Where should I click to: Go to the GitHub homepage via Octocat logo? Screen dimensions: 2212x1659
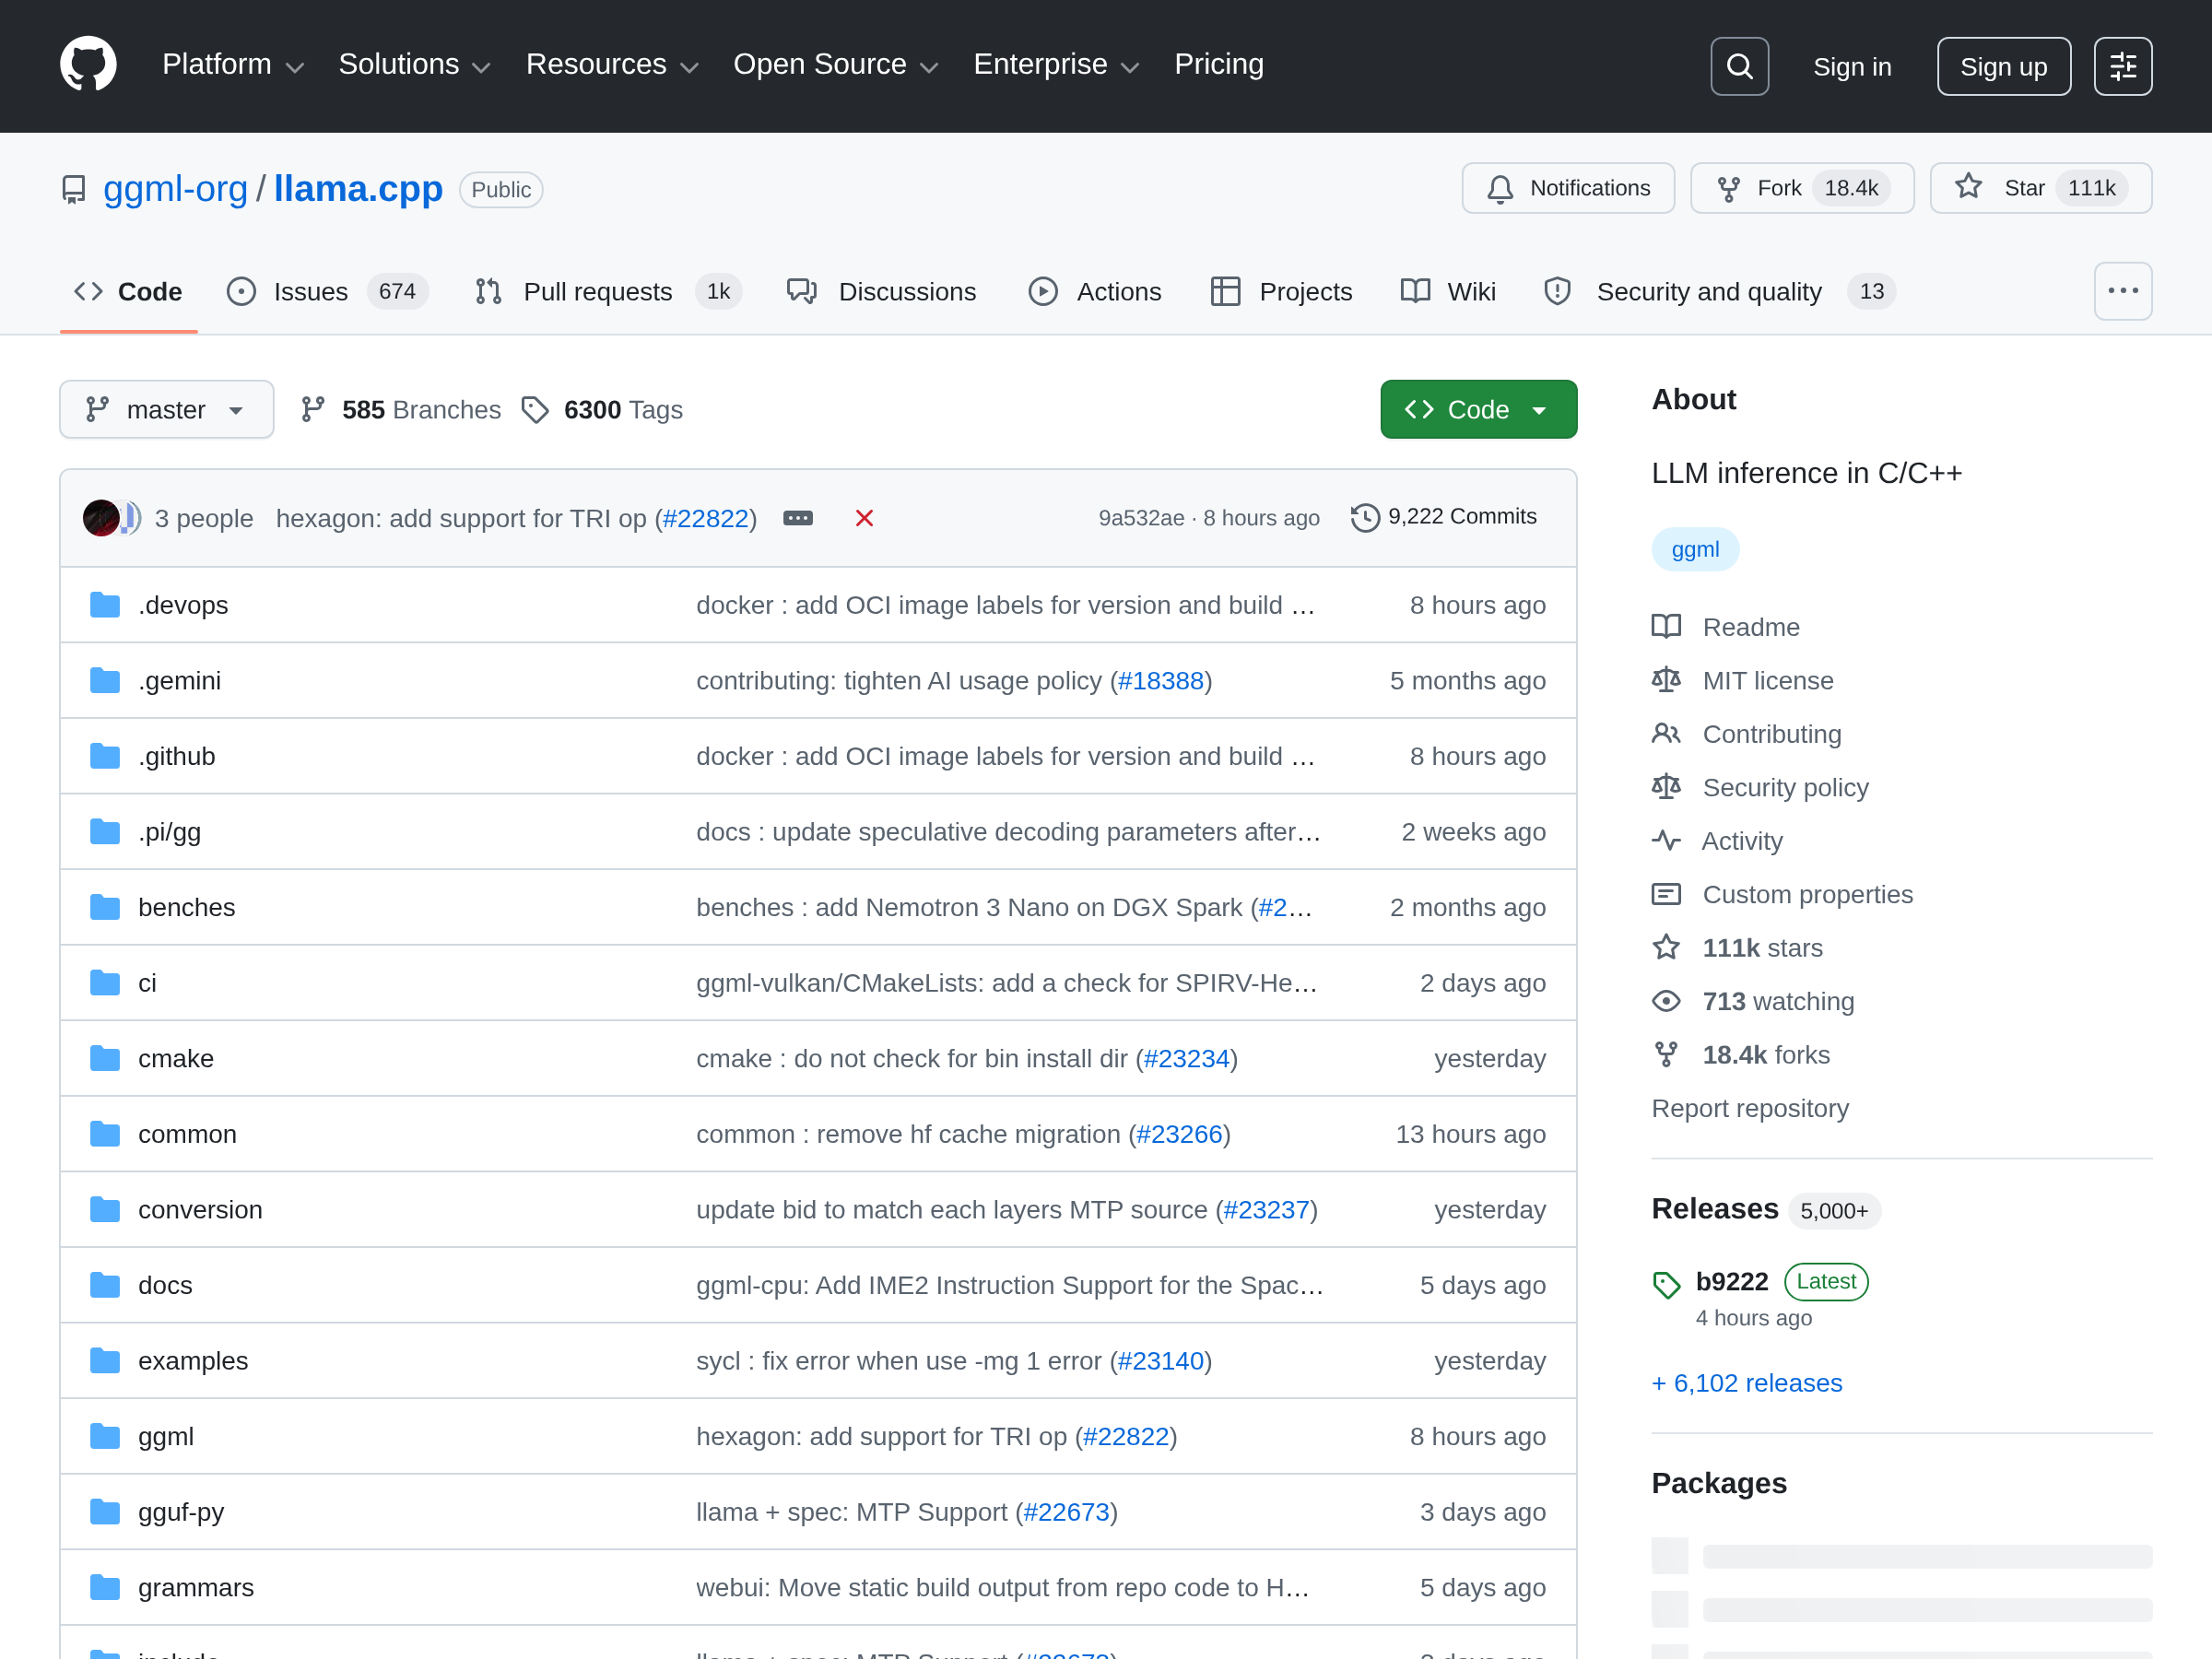[88, 65]
